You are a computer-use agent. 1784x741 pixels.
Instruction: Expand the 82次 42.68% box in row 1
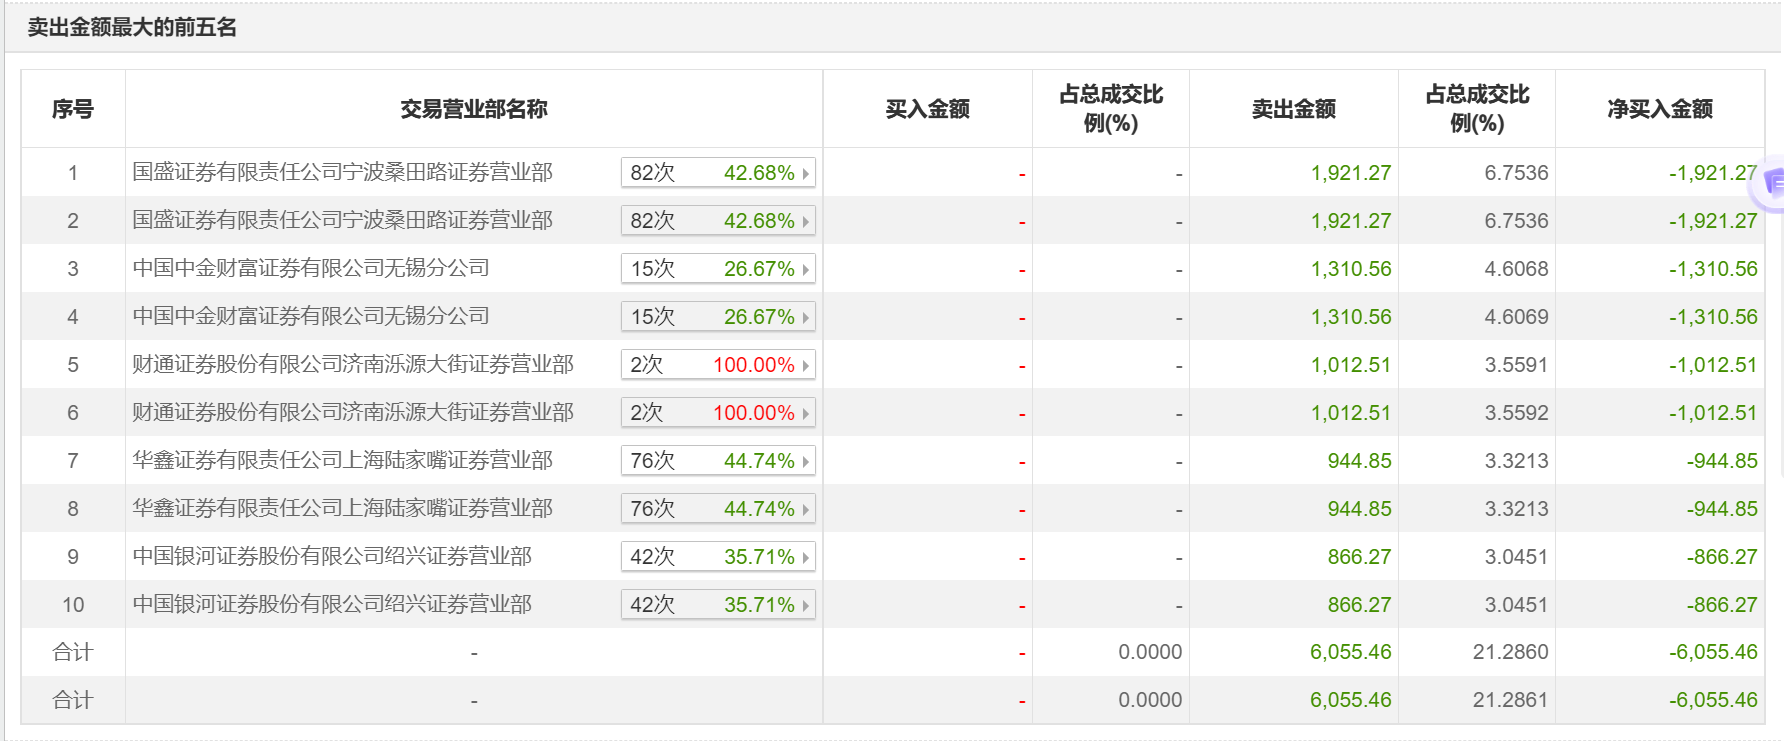pyautogui.click(x=718, y=172)
